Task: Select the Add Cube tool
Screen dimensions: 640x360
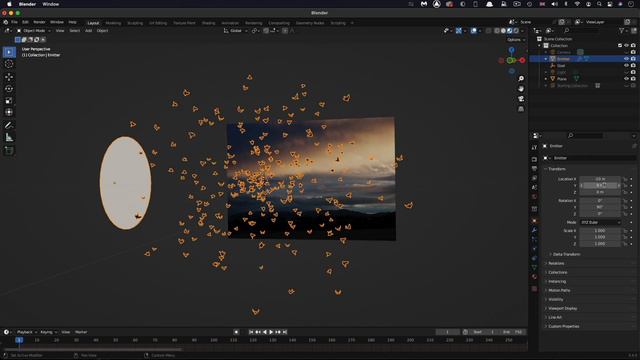Action: (x=9, y=151)
